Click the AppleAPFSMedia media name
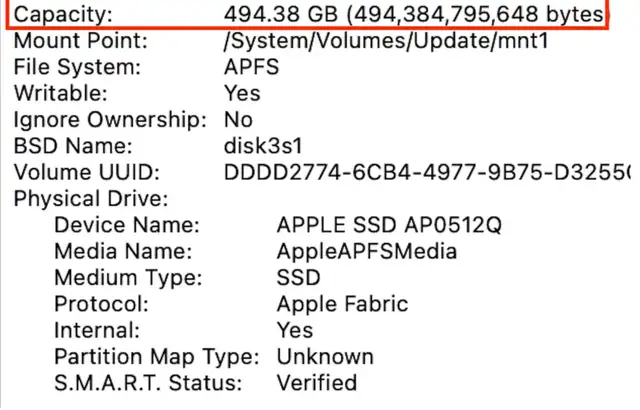 coord(367,251)
